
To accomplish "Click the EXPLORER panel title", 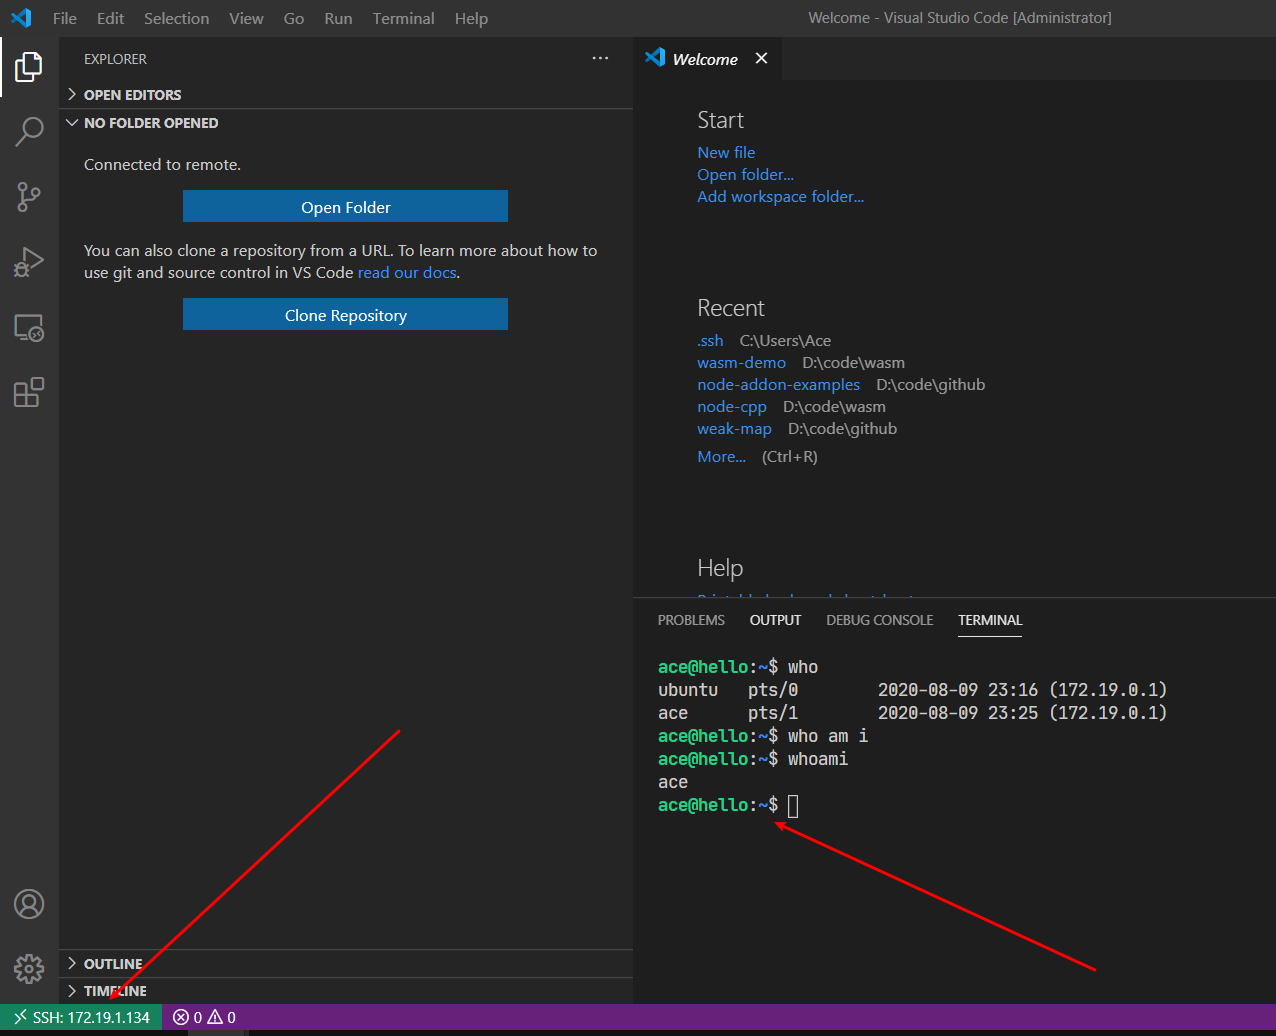I will point(115,59).
